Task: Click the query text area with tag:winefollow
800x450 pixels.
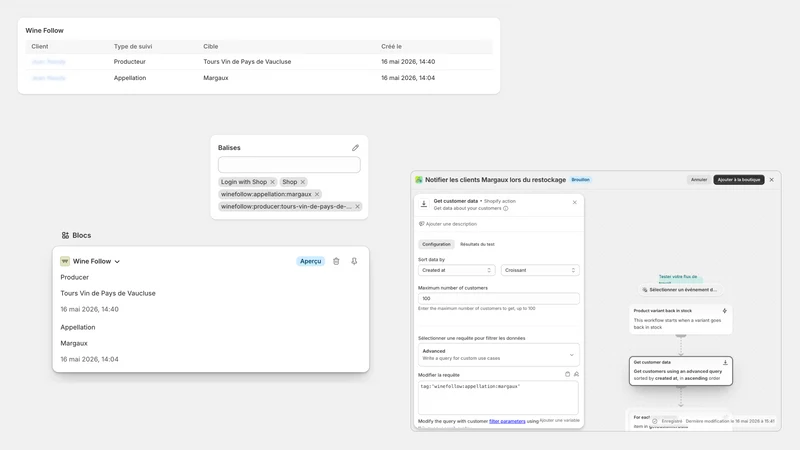Action: [x=498, y=397]
